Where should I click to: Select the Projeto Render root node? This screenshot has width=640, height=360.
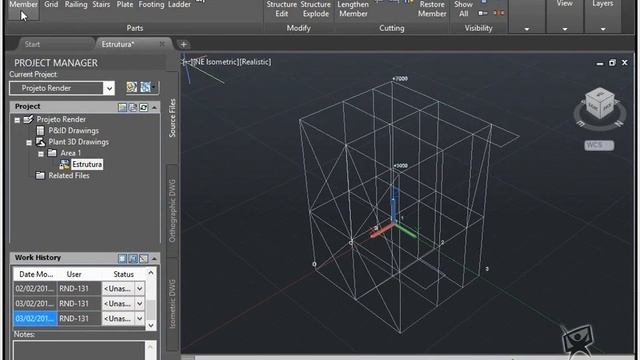61,119
